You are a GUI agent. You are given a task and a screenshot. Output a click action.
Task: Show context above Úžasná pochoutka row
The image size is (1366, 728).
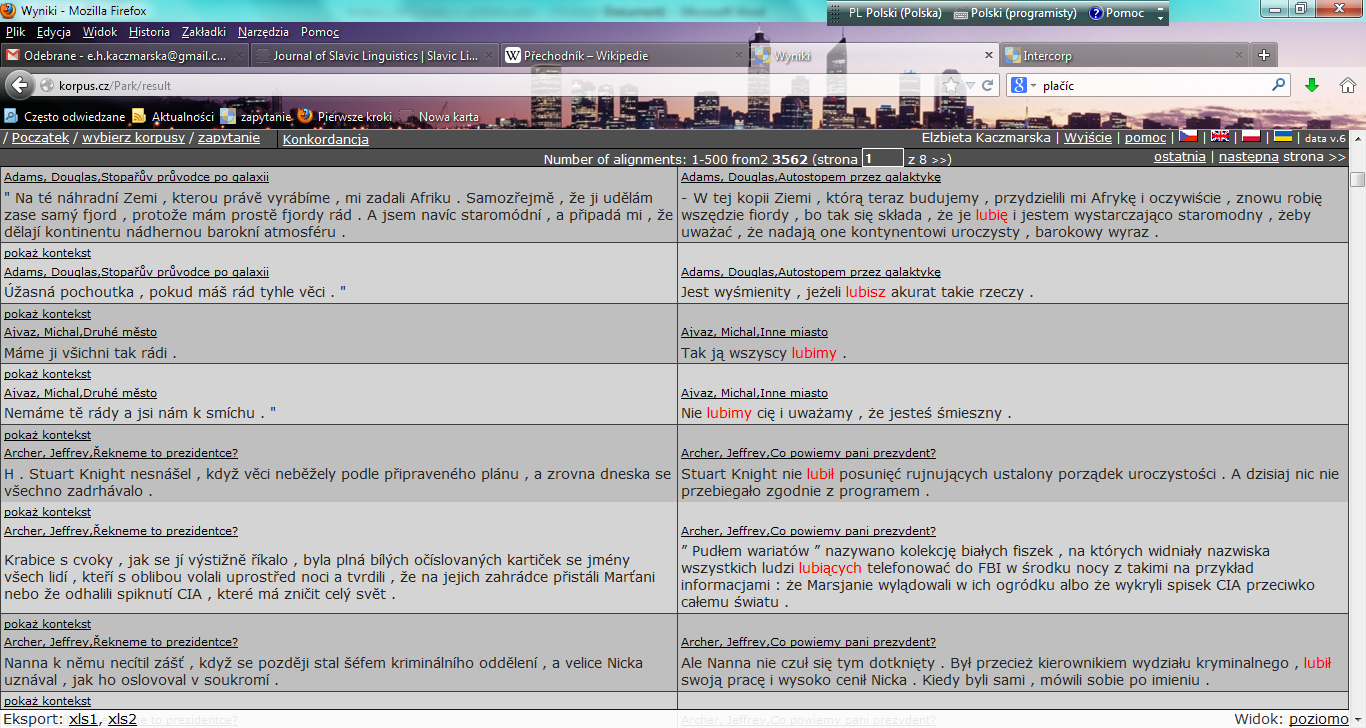pos(47,253)
